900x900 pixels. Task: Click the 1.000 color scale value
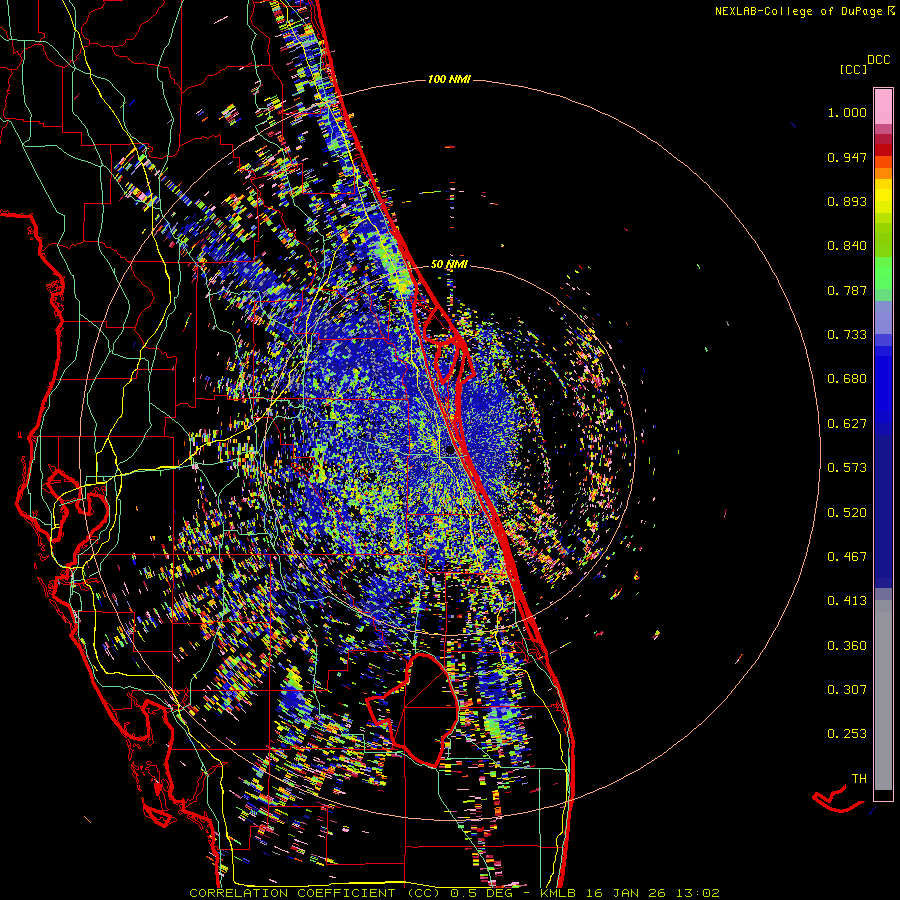[847, 112]
